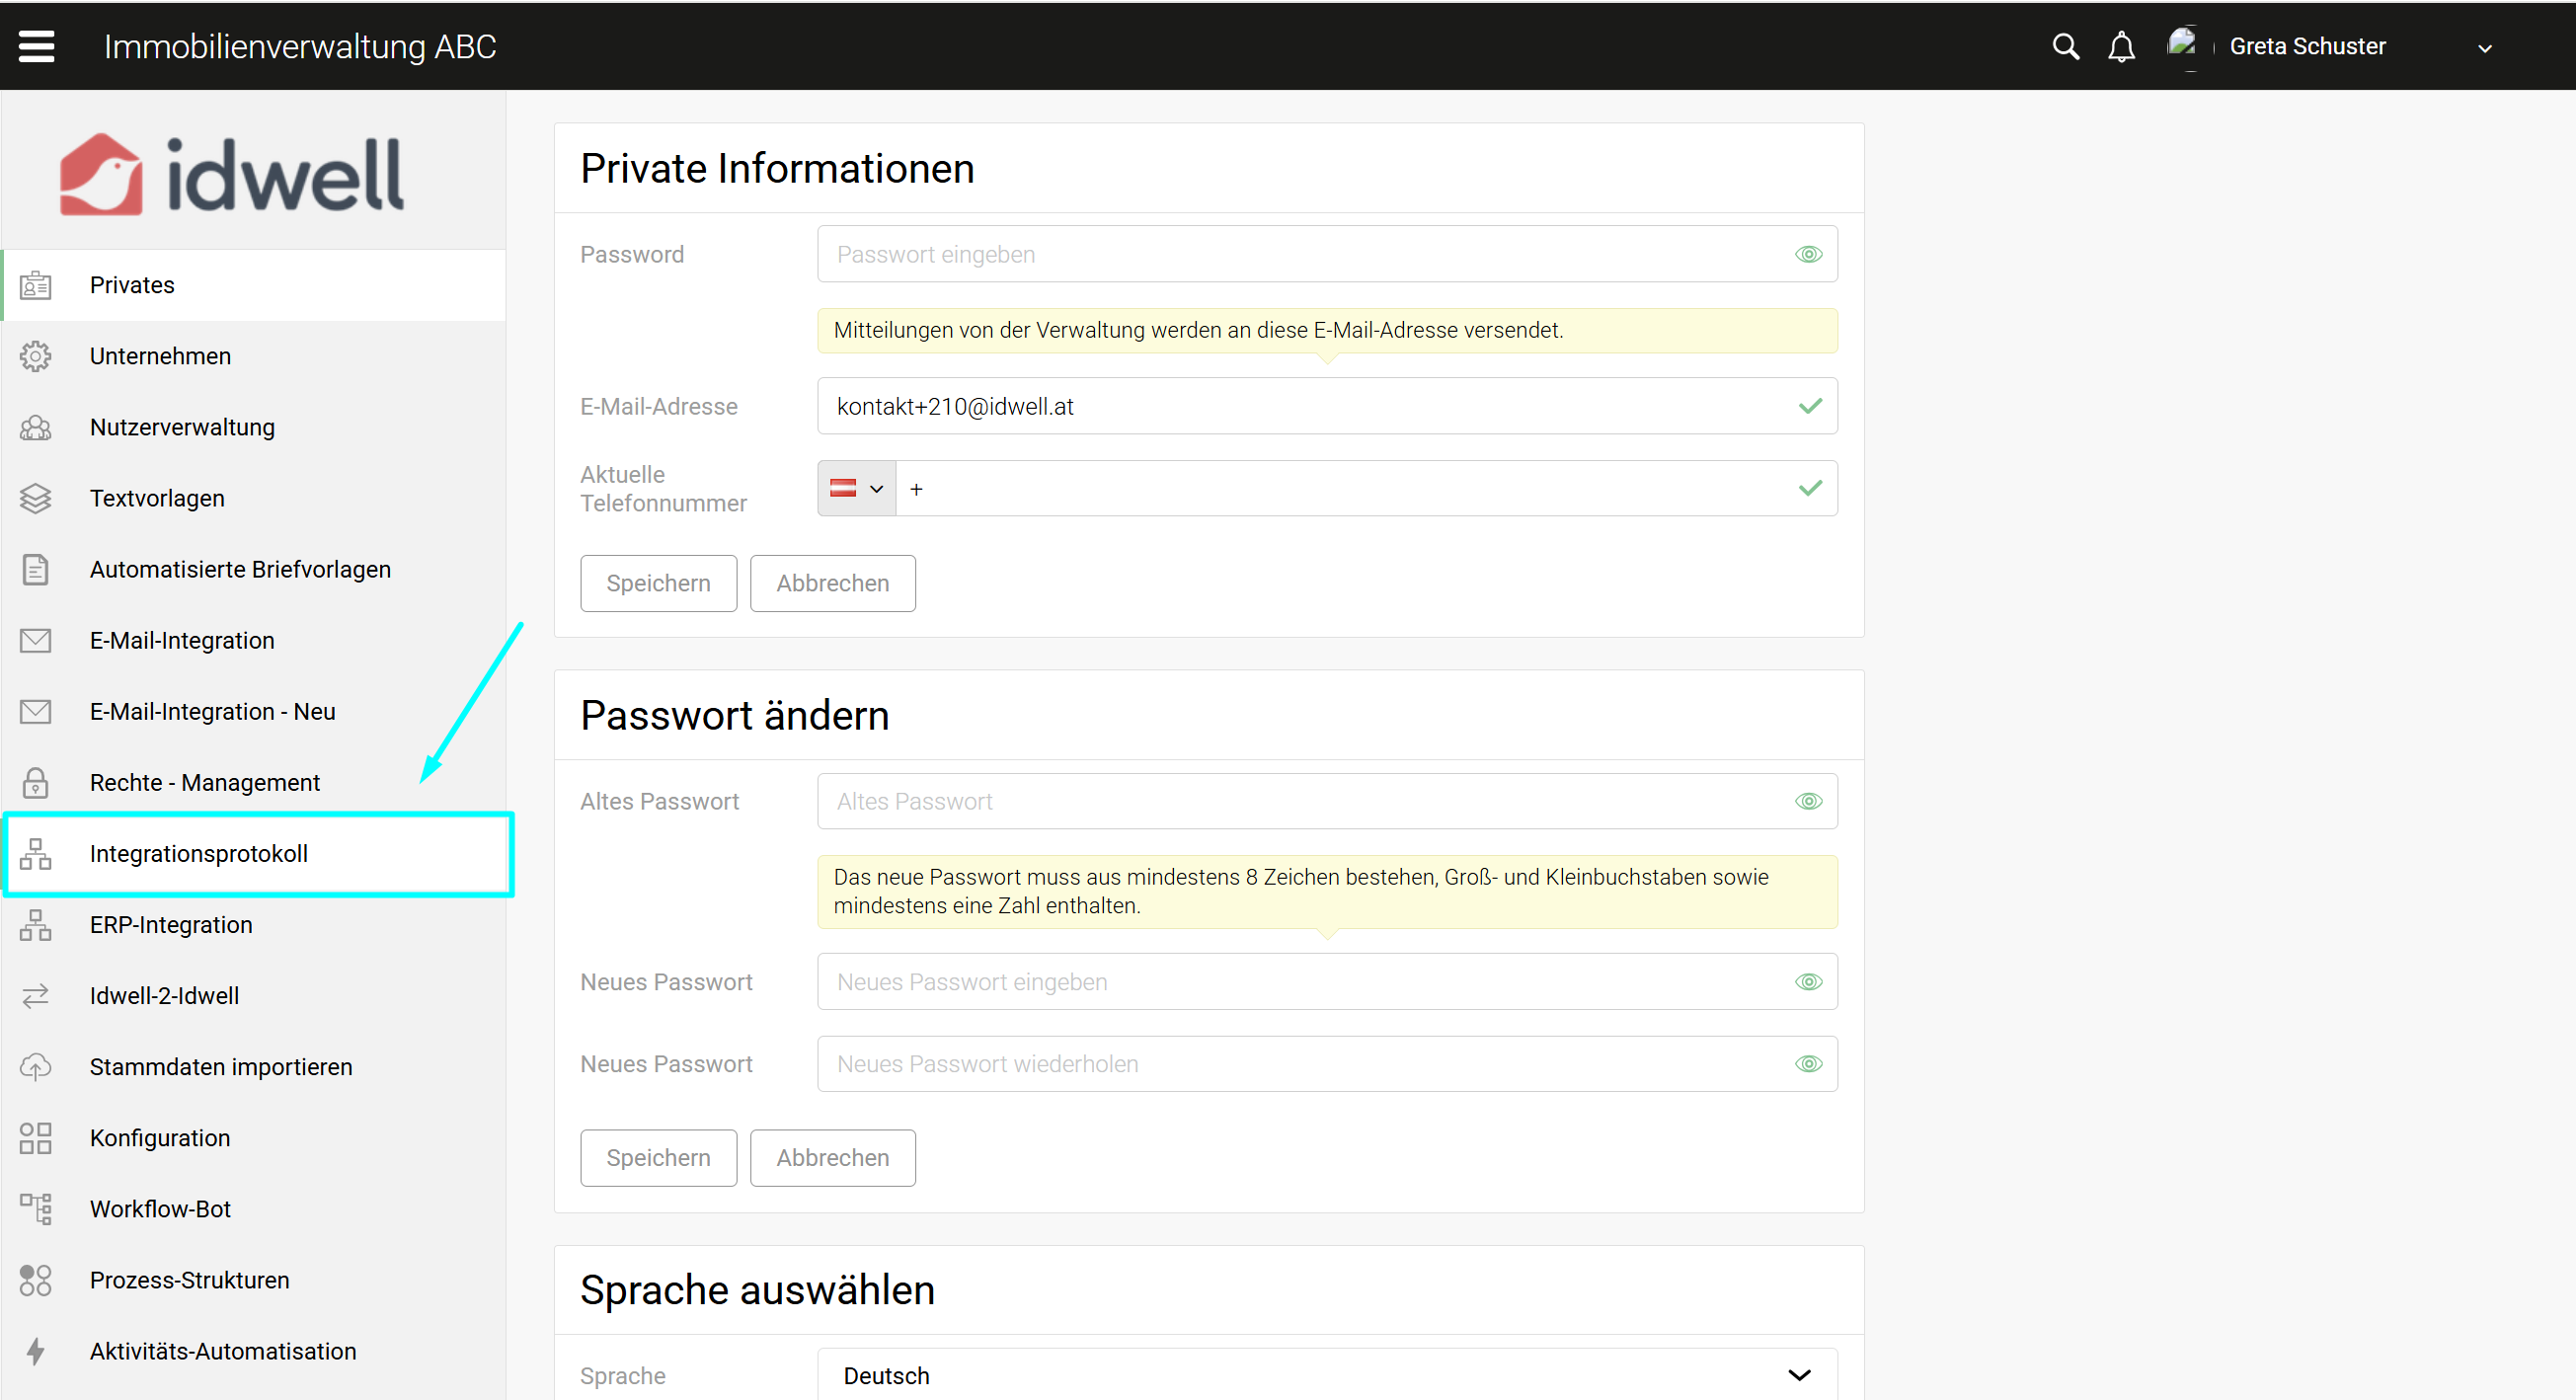The height and width of the screenshot is (1400, 2576).
Task: Click Greta Schuster's avatar image
Action: click(x=2181, y=45)
